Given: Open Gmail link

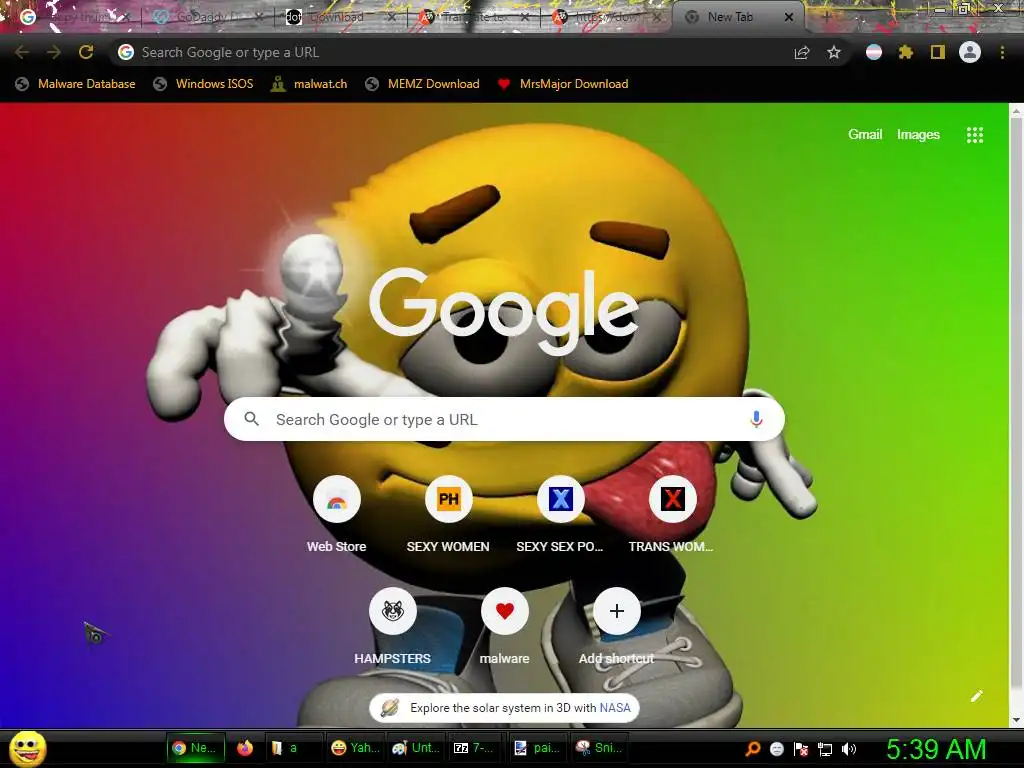Looking at the screenshot, I should click(865, 135).
